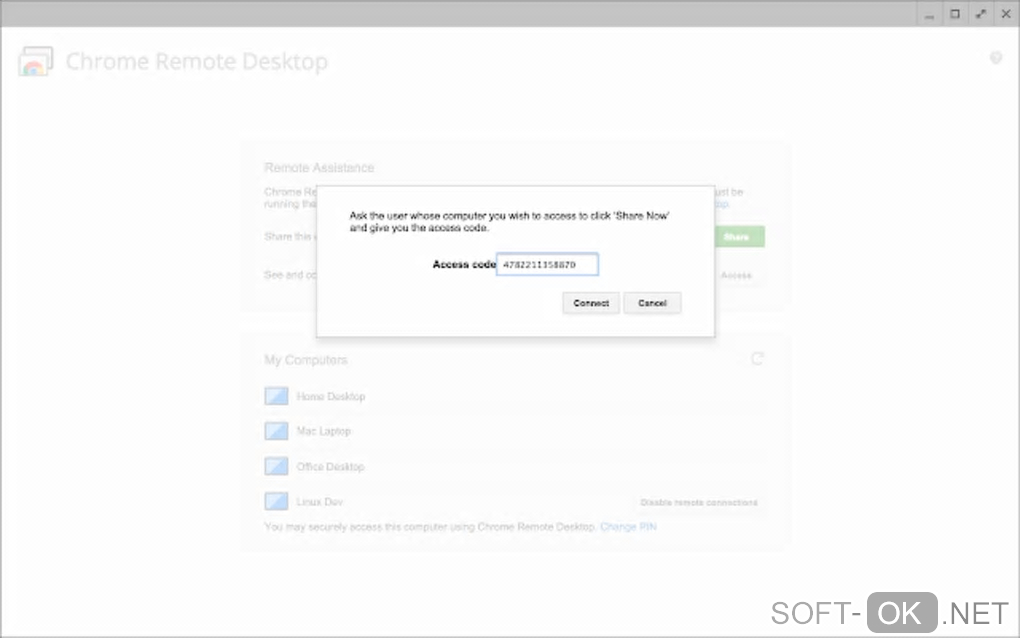Toggle fullscreen with the diagonal arrows icon
1020x638 pixels.
(x=980, y=14)
